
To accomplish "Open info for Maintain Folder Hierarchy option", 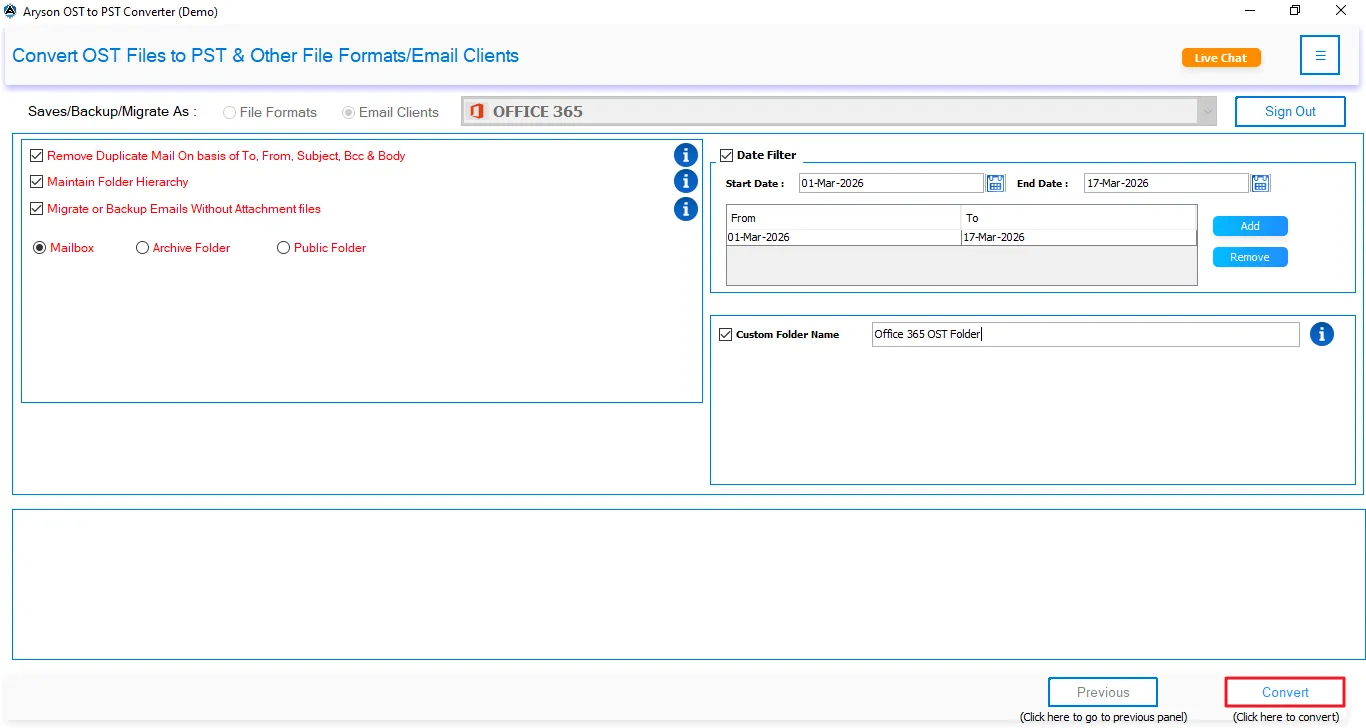I will (x=685, y=181).
